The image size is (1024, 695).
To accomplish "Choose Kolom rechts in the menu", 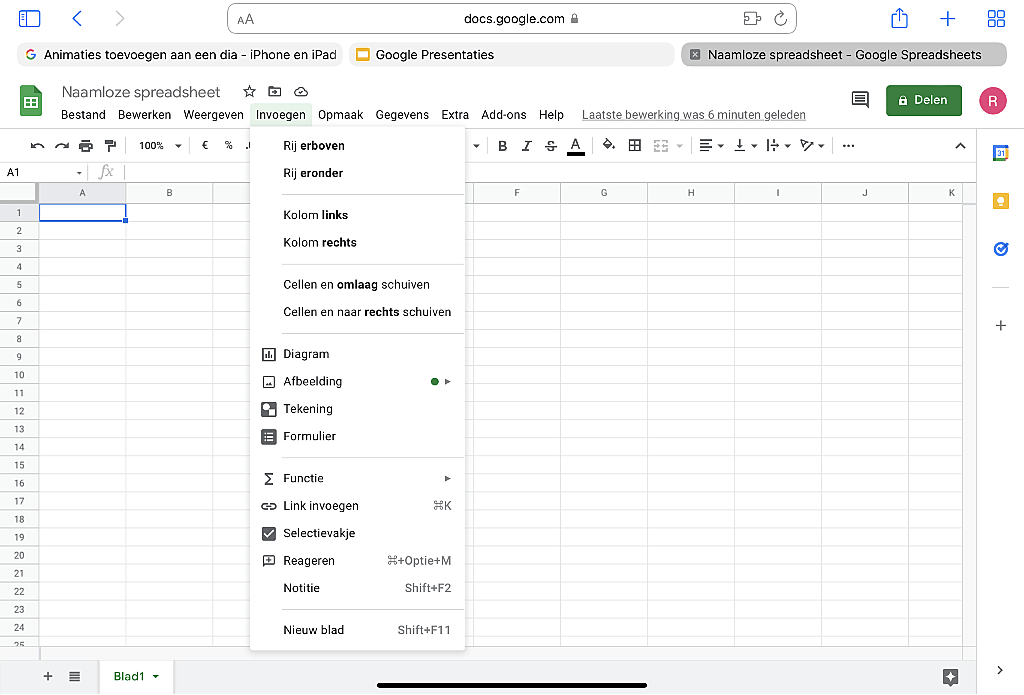I will (357, 242).
